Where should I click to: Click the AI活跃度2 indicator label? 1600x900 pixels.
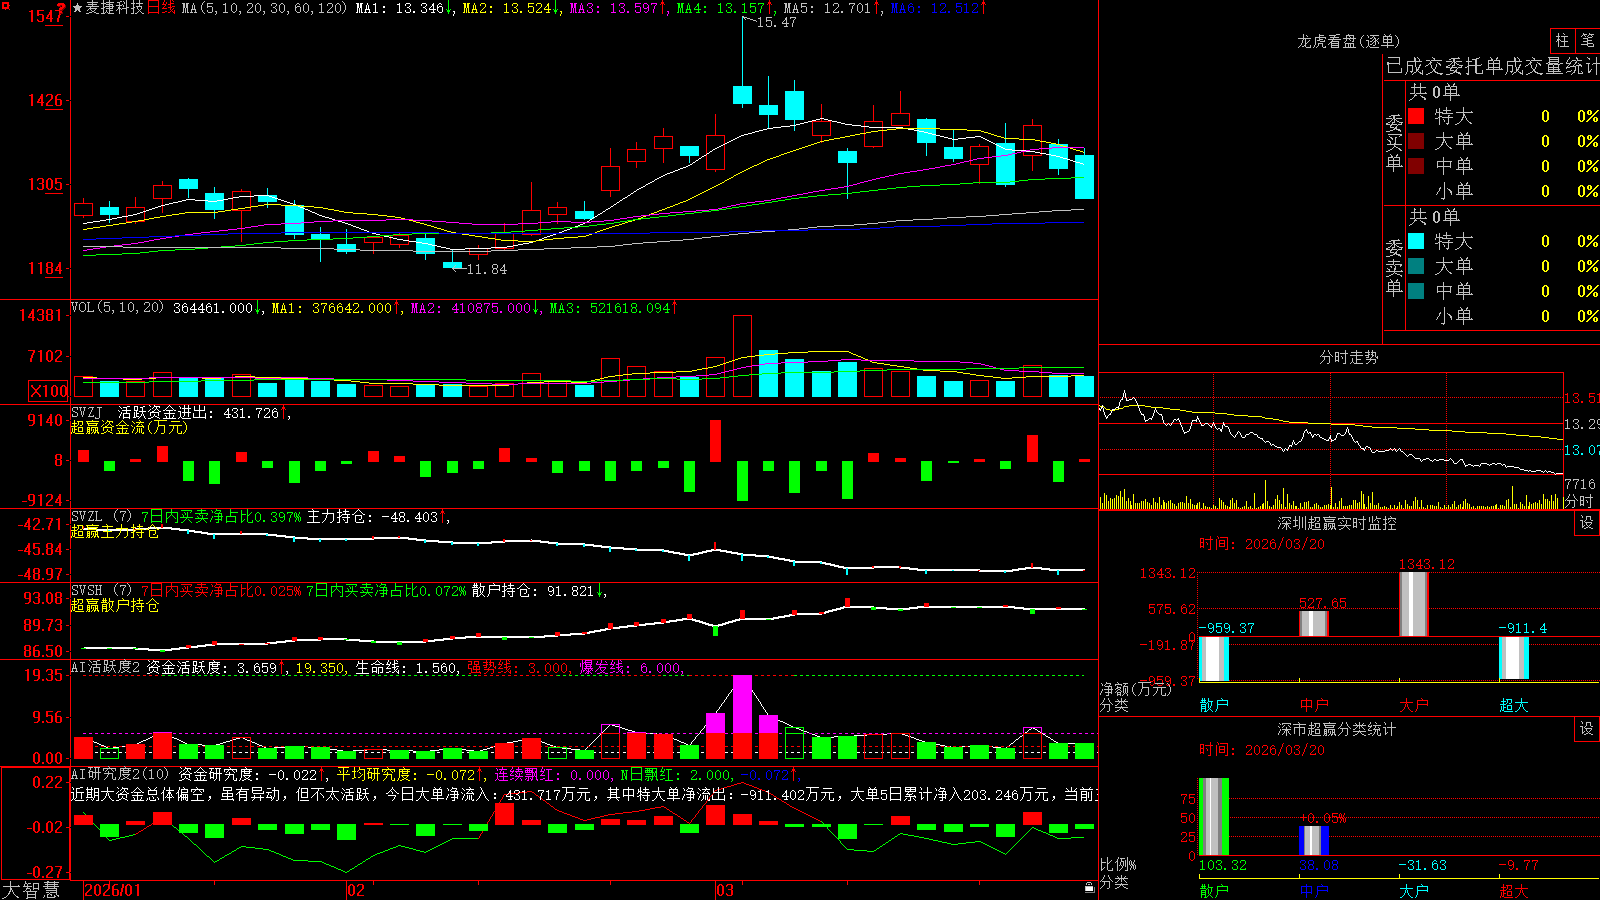(106, 667)
